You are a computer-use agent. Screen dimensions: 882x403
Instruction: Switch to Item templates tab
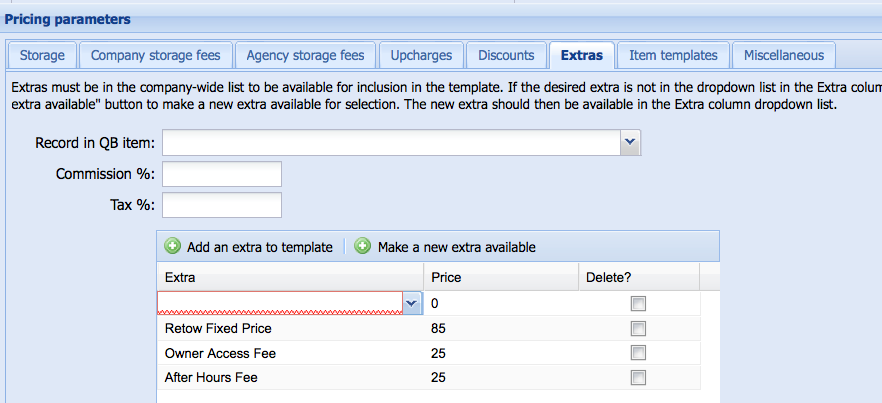pyautogui.click(x=673, y=56)
